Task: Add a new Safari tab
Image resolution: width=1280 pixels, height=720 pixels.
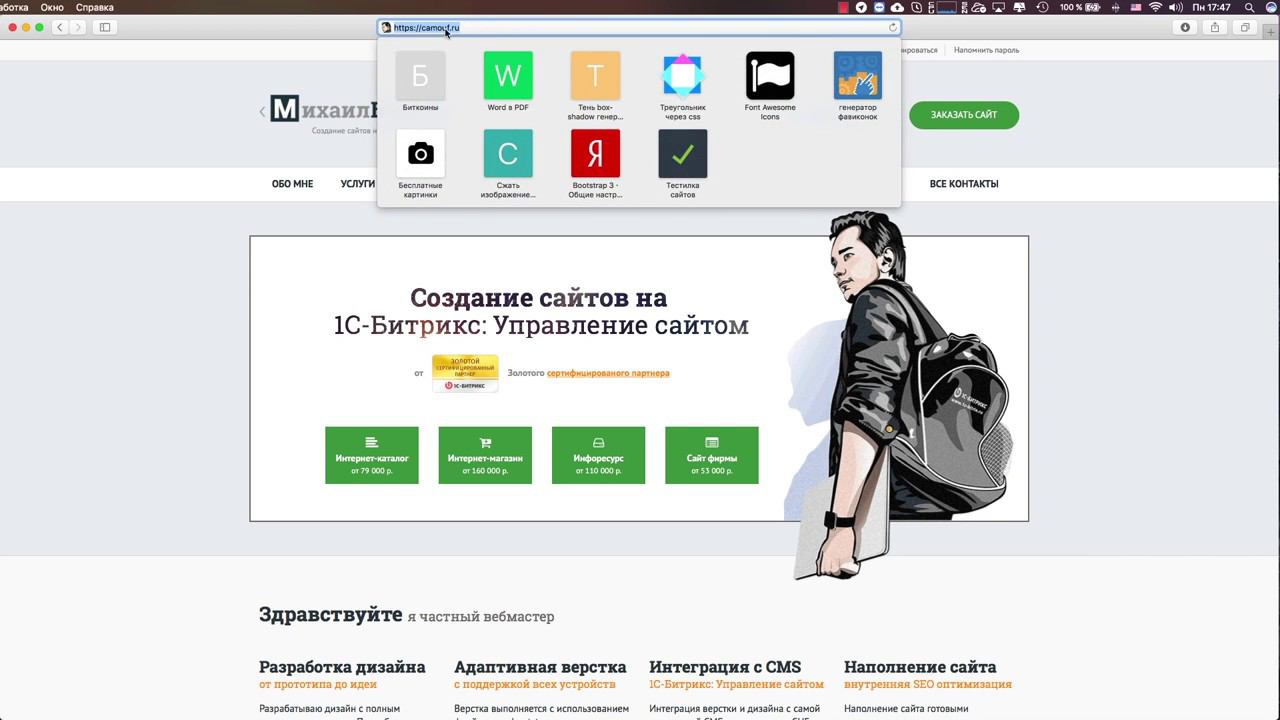Action: tap(1271, 32)
